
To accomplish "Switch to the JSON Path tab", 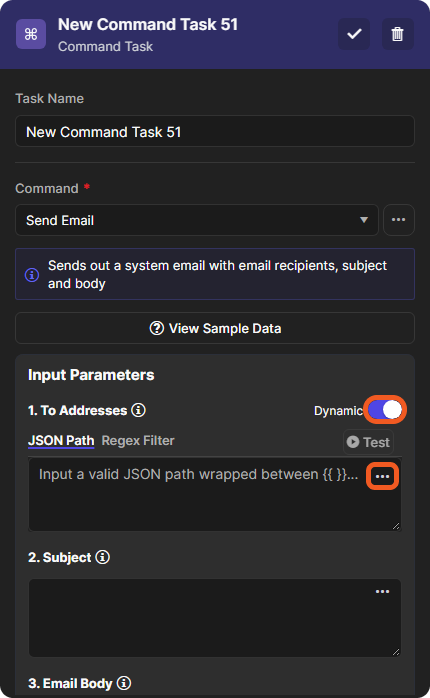I will coord(61,441).
